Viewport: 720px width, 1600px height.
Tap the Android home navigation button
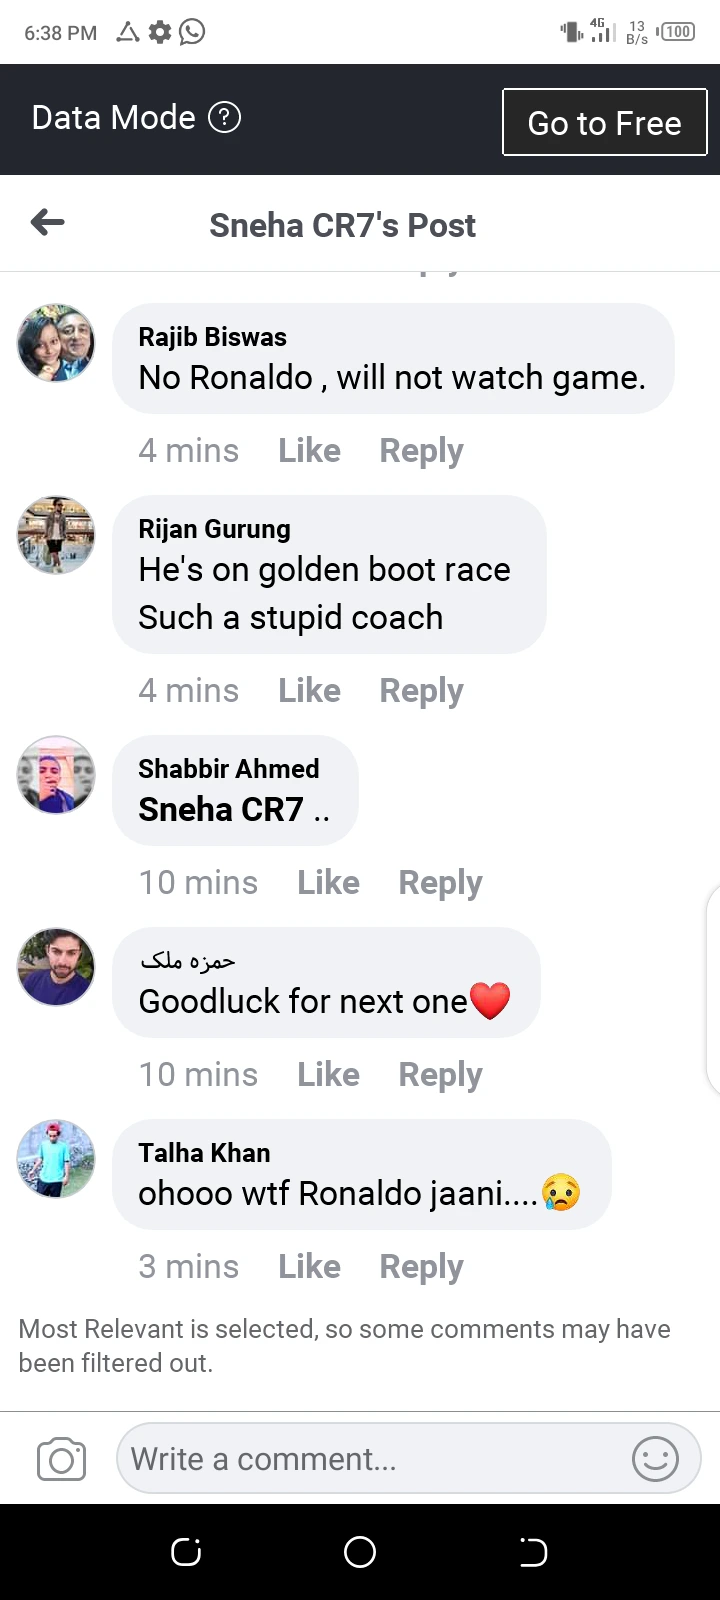click(360, 1552)
